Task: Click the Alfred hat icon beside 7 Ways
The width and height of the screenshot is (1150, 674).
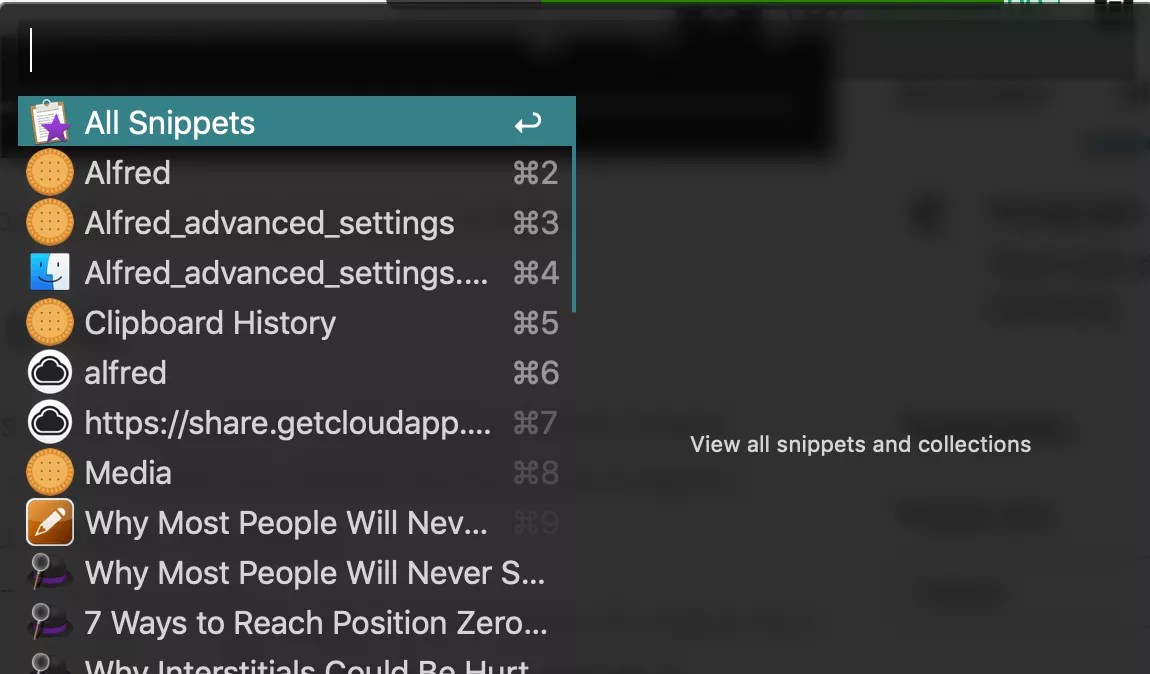Action: pyautogui.click(x=50, y=621)
